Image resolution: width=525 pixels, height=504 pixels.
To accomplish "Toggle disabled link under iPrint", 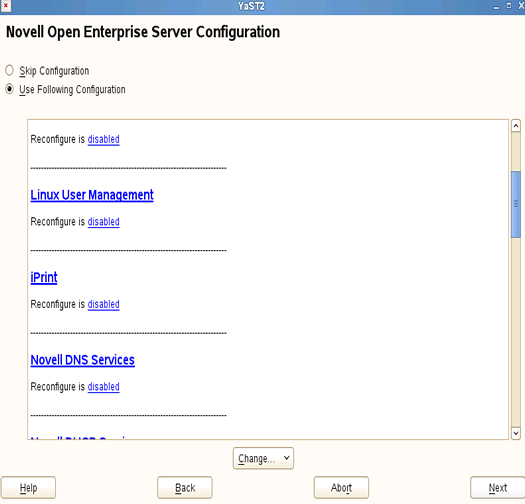I will [x=103, y=304].
